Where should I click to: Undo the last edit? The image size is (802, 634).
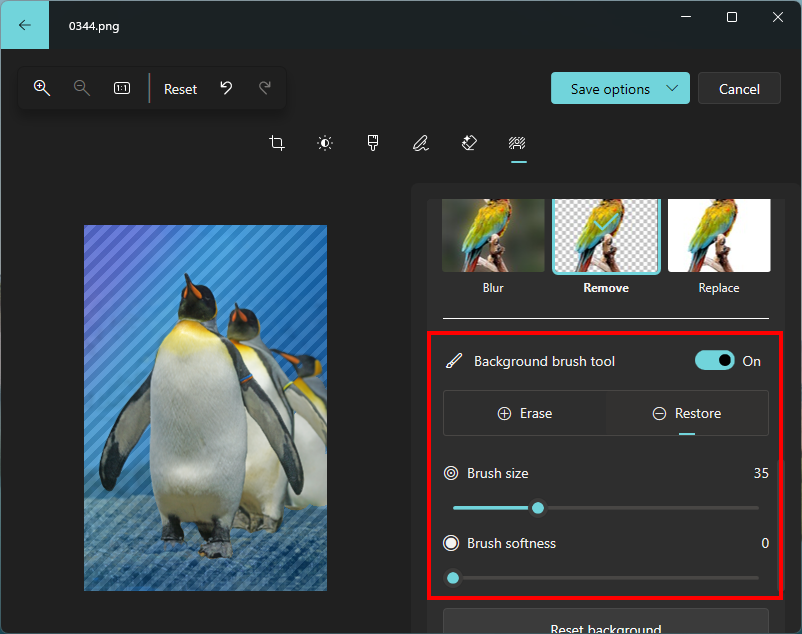tap(226, 88)
